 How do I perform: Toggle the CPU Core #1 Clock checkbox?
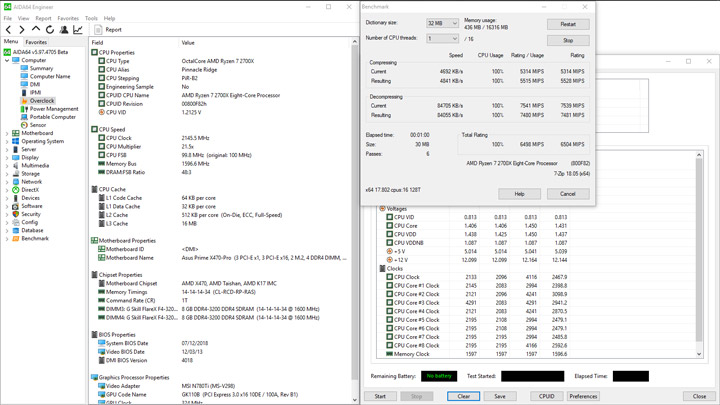(x=389, y=286)
